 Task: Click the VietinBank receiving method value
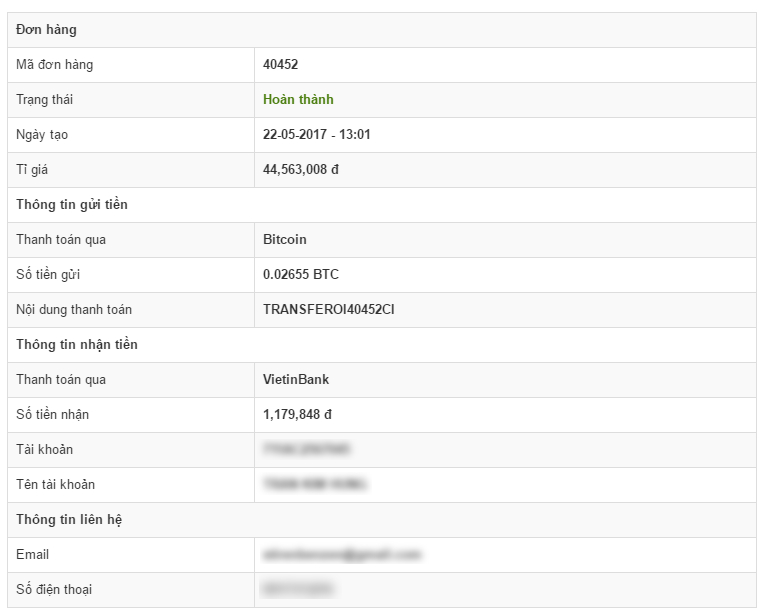pos(295,380)
